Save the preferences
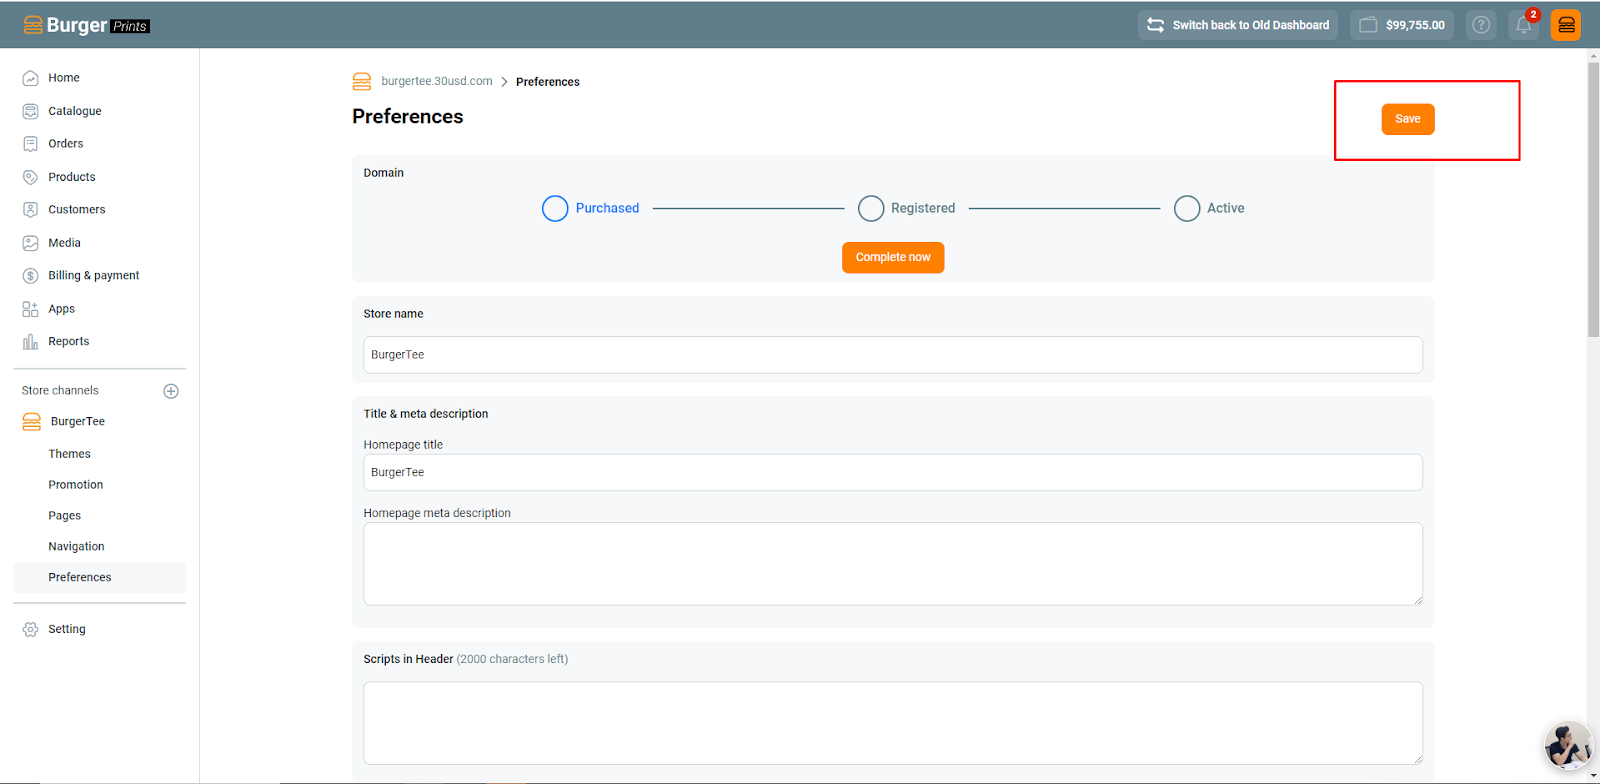 click(x=1408, y=119)
